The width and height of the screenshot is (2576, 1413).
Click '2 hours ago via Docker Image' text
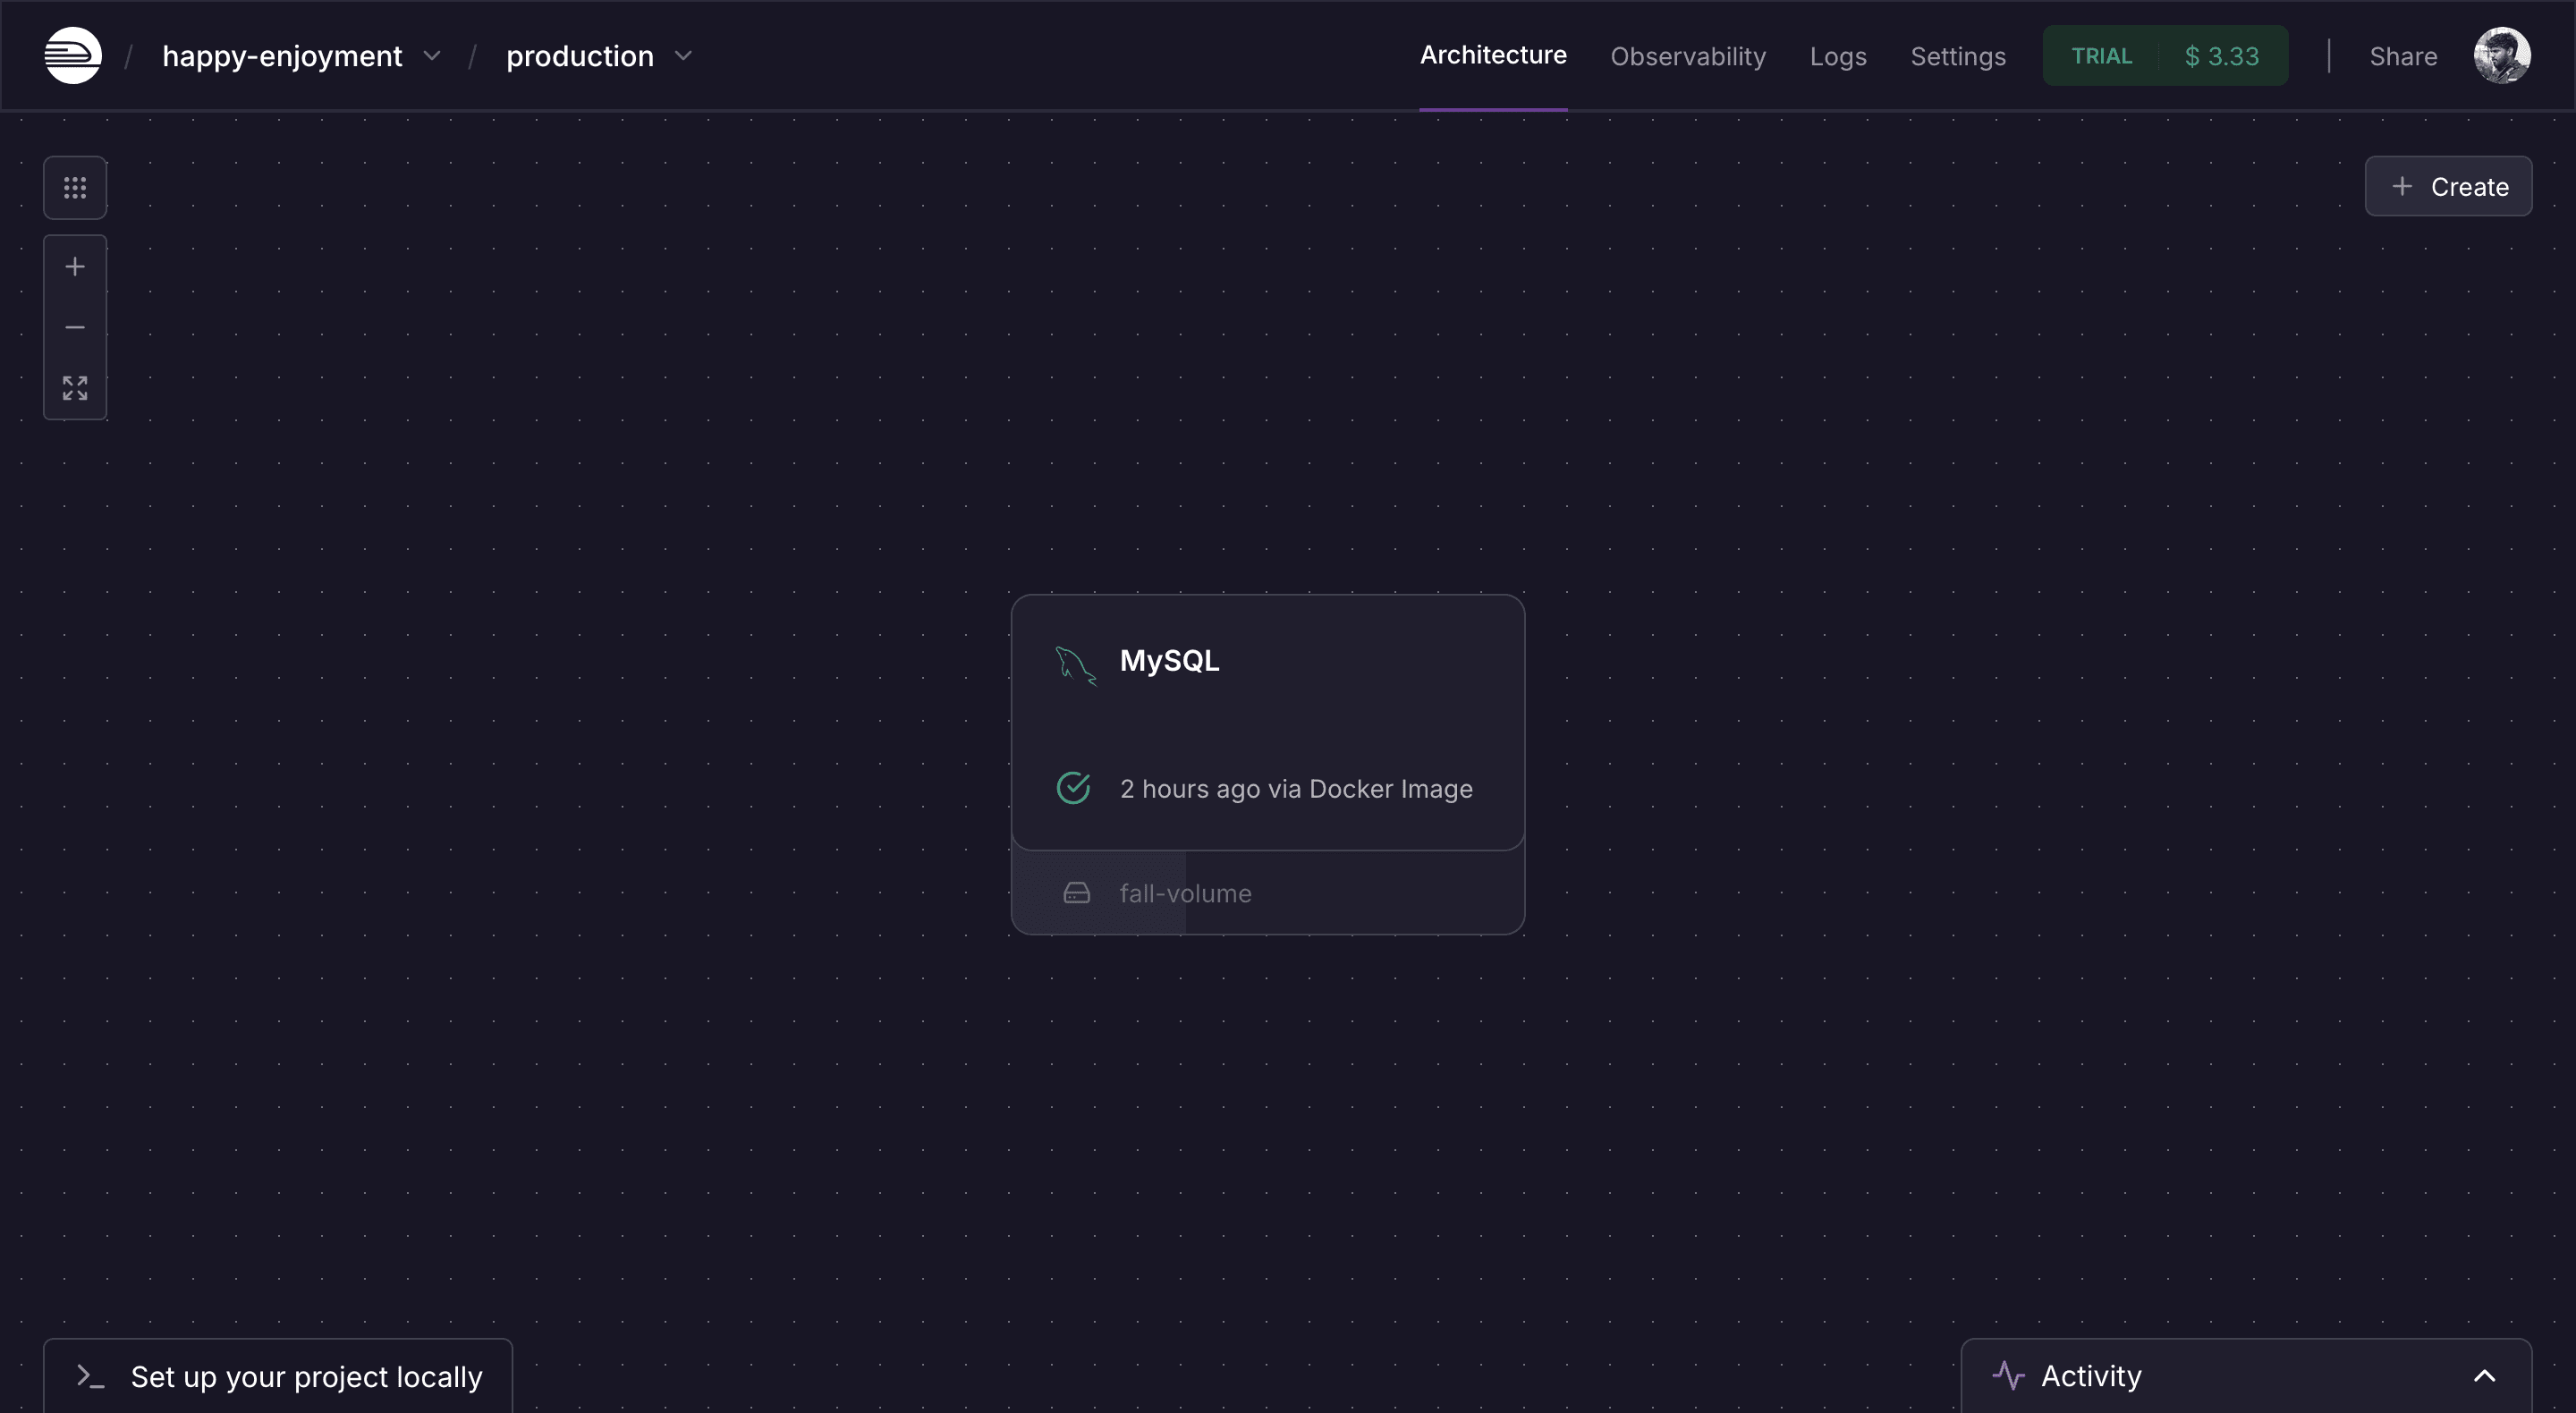pos(1296,789)
